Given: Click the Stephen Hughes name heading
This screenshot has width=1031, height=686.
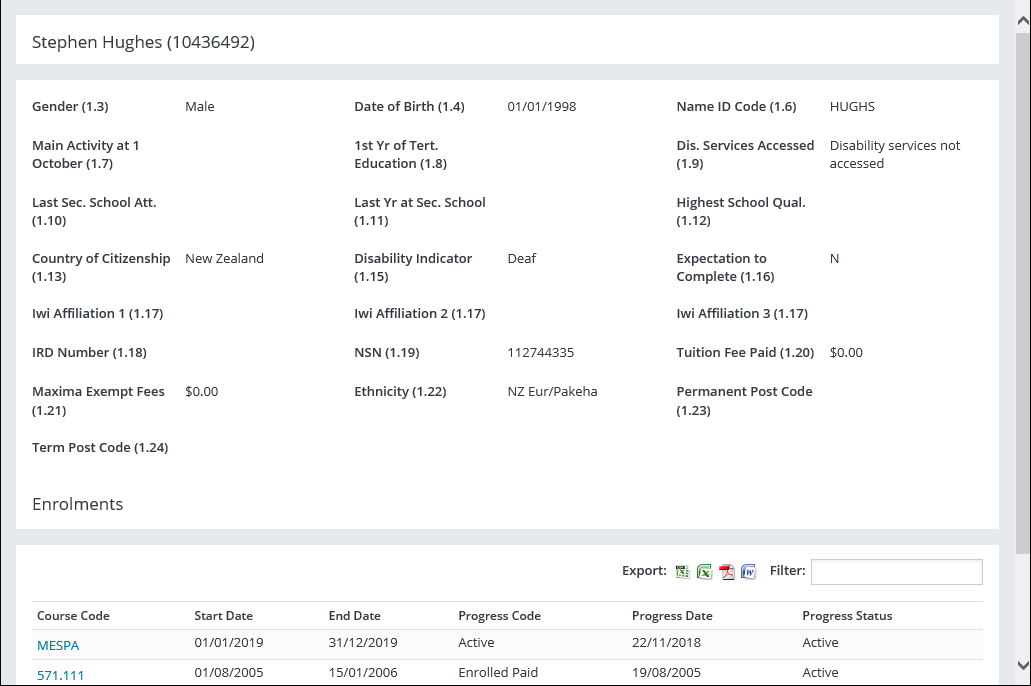Looking at the screenshot, I should point(143,42).
